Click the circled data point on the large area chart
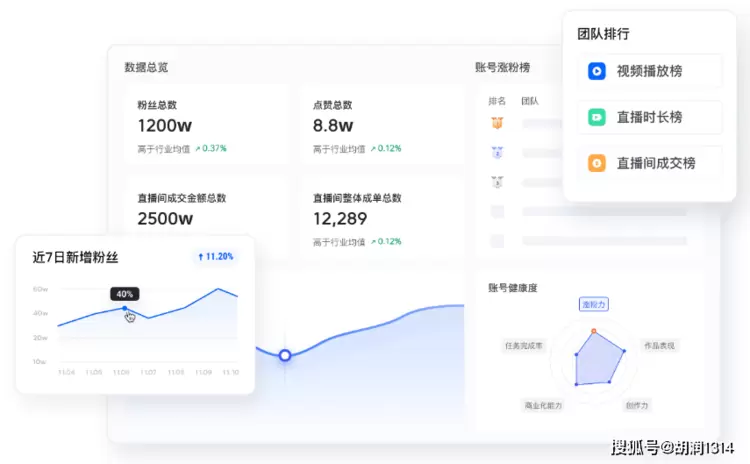 click(x=285, y=355)
